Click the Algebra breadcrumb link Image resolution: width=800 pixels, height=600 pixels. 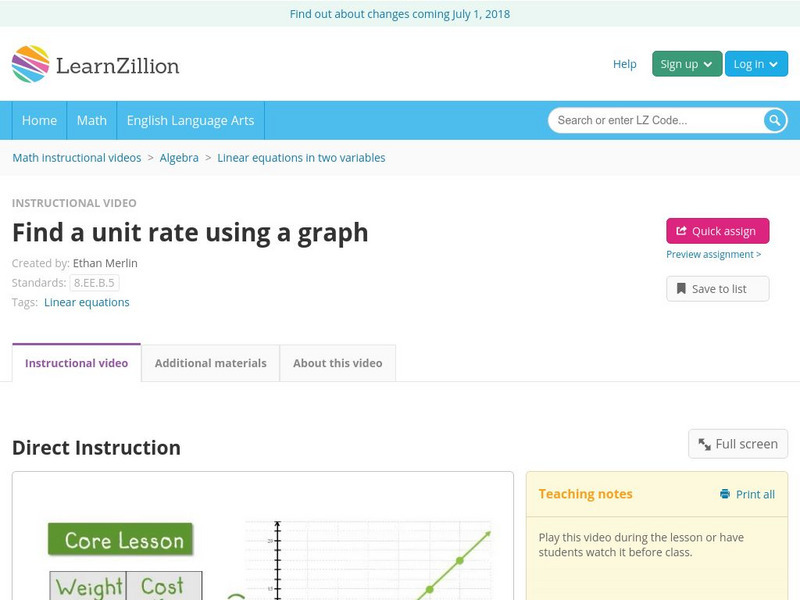(179, 158)
